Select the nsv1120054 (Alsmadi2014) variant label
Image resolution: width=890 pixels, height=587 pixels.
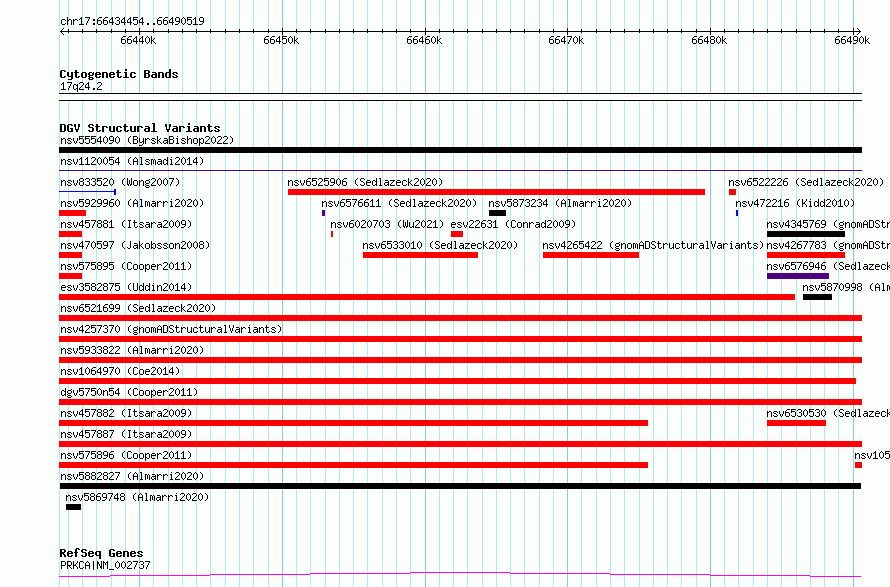[132, 161]
